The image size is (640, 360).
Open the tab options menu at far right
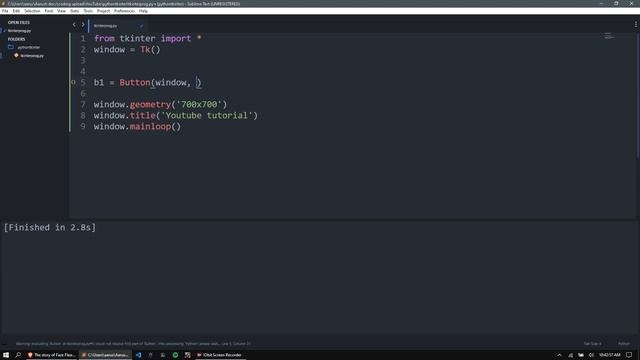[x=636, y=24]
